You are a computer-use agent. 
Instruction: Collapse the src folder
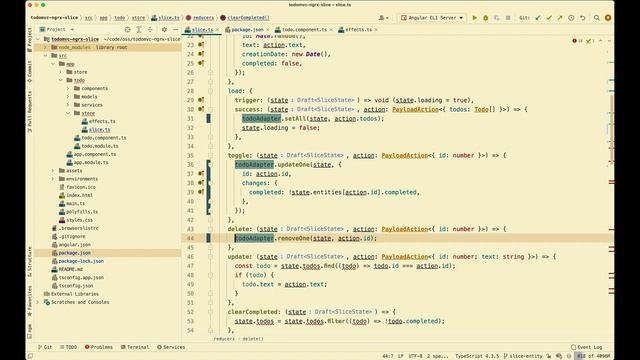tap(45, 56)
